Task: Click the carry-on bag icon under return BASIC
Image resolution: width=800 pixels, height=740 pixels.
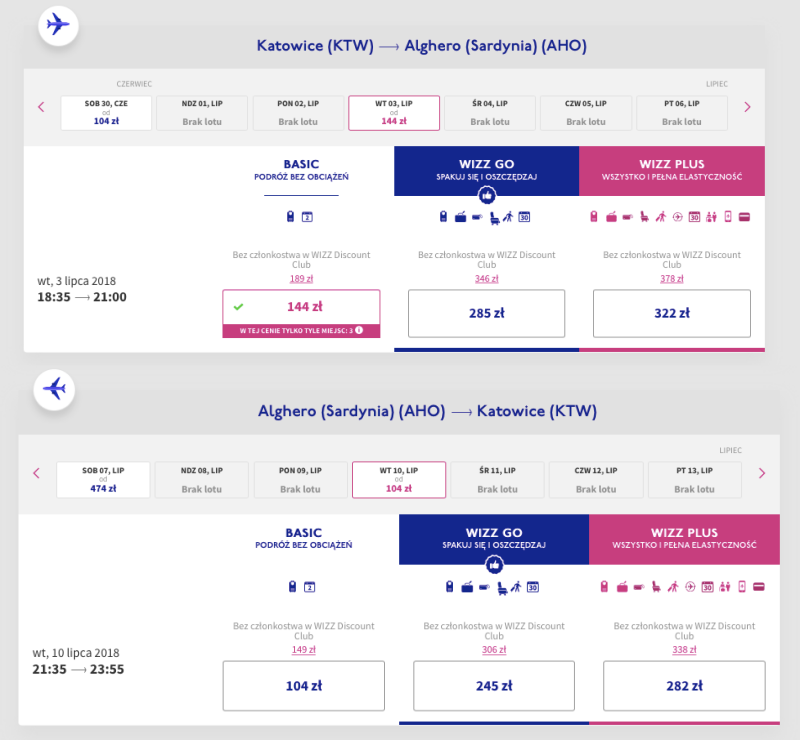Action: 293,586
